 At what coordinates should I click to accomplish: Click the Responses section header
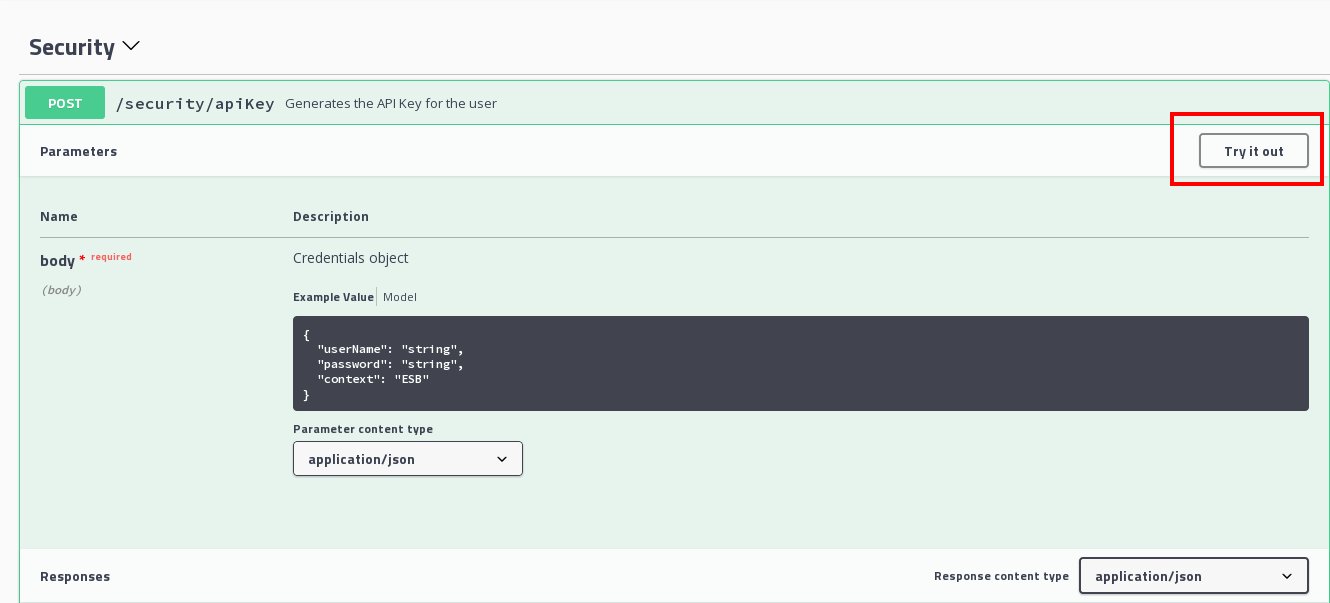75,576
